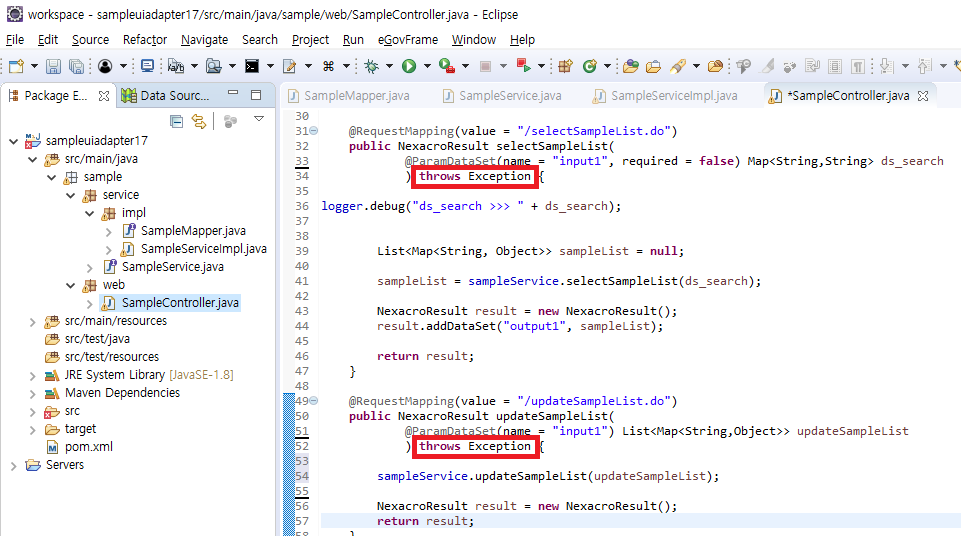
Task: Click the Save toolbar icon
Action: (x=53, y=66)
